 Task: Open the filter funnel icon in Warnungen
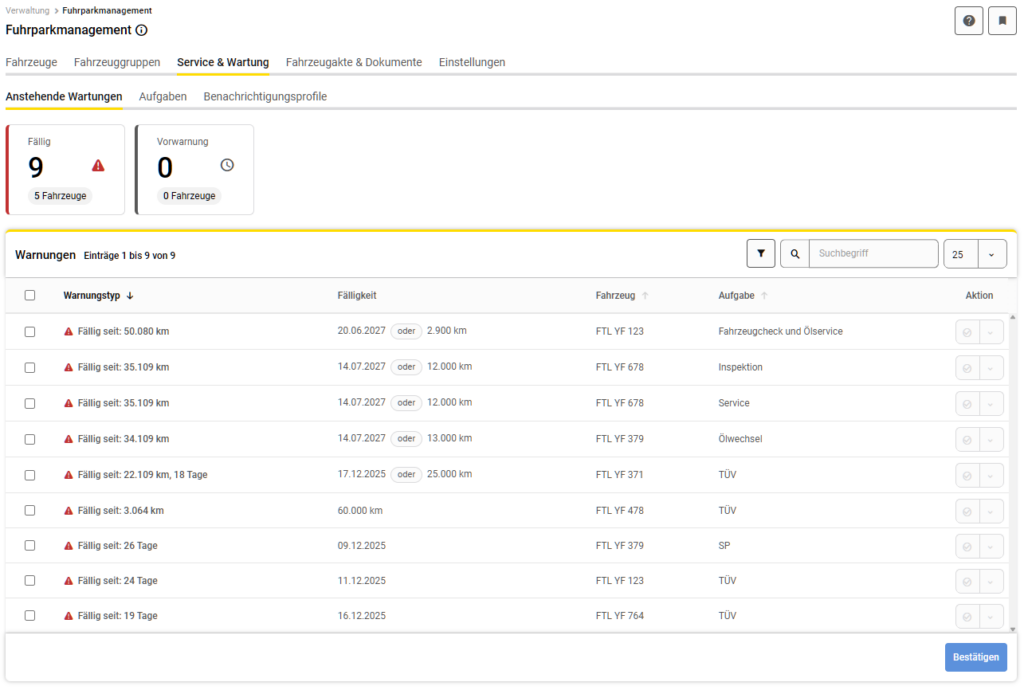pyautogui.click(x=761, y=254)
